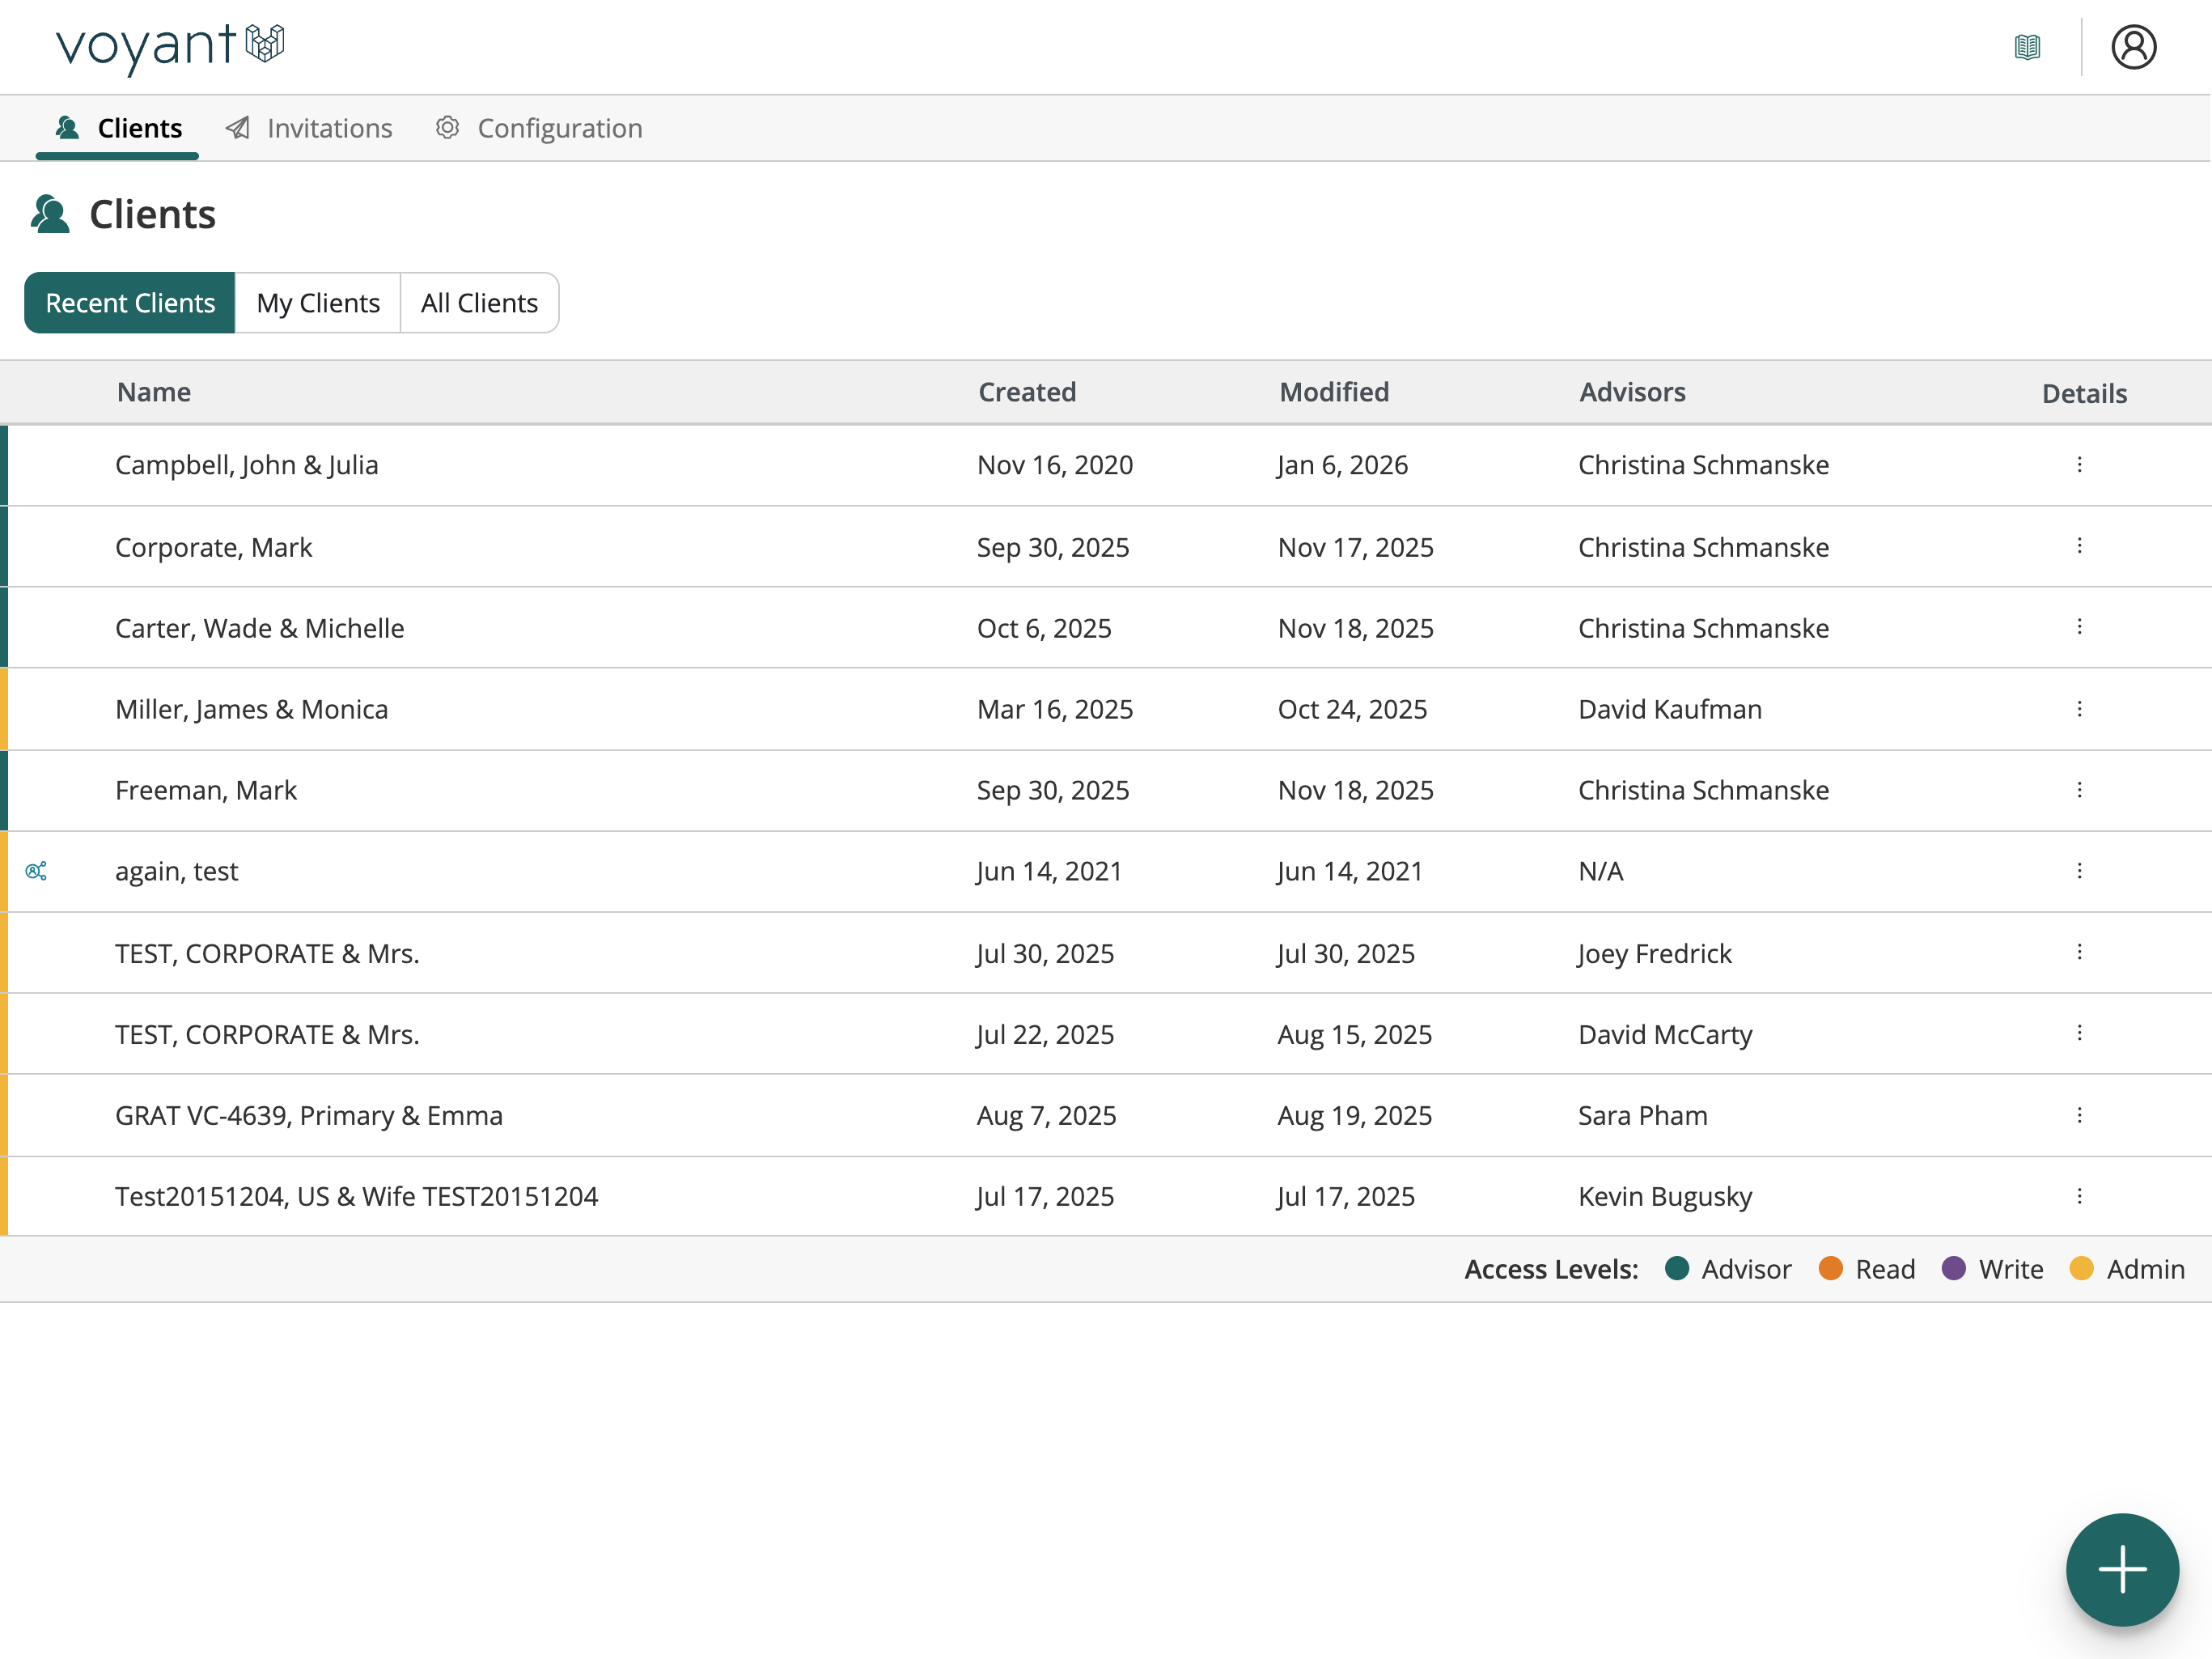The image size is (2212, 1659).
Task: Switch to All Clients filter
Action: click(x=479, y=303)
